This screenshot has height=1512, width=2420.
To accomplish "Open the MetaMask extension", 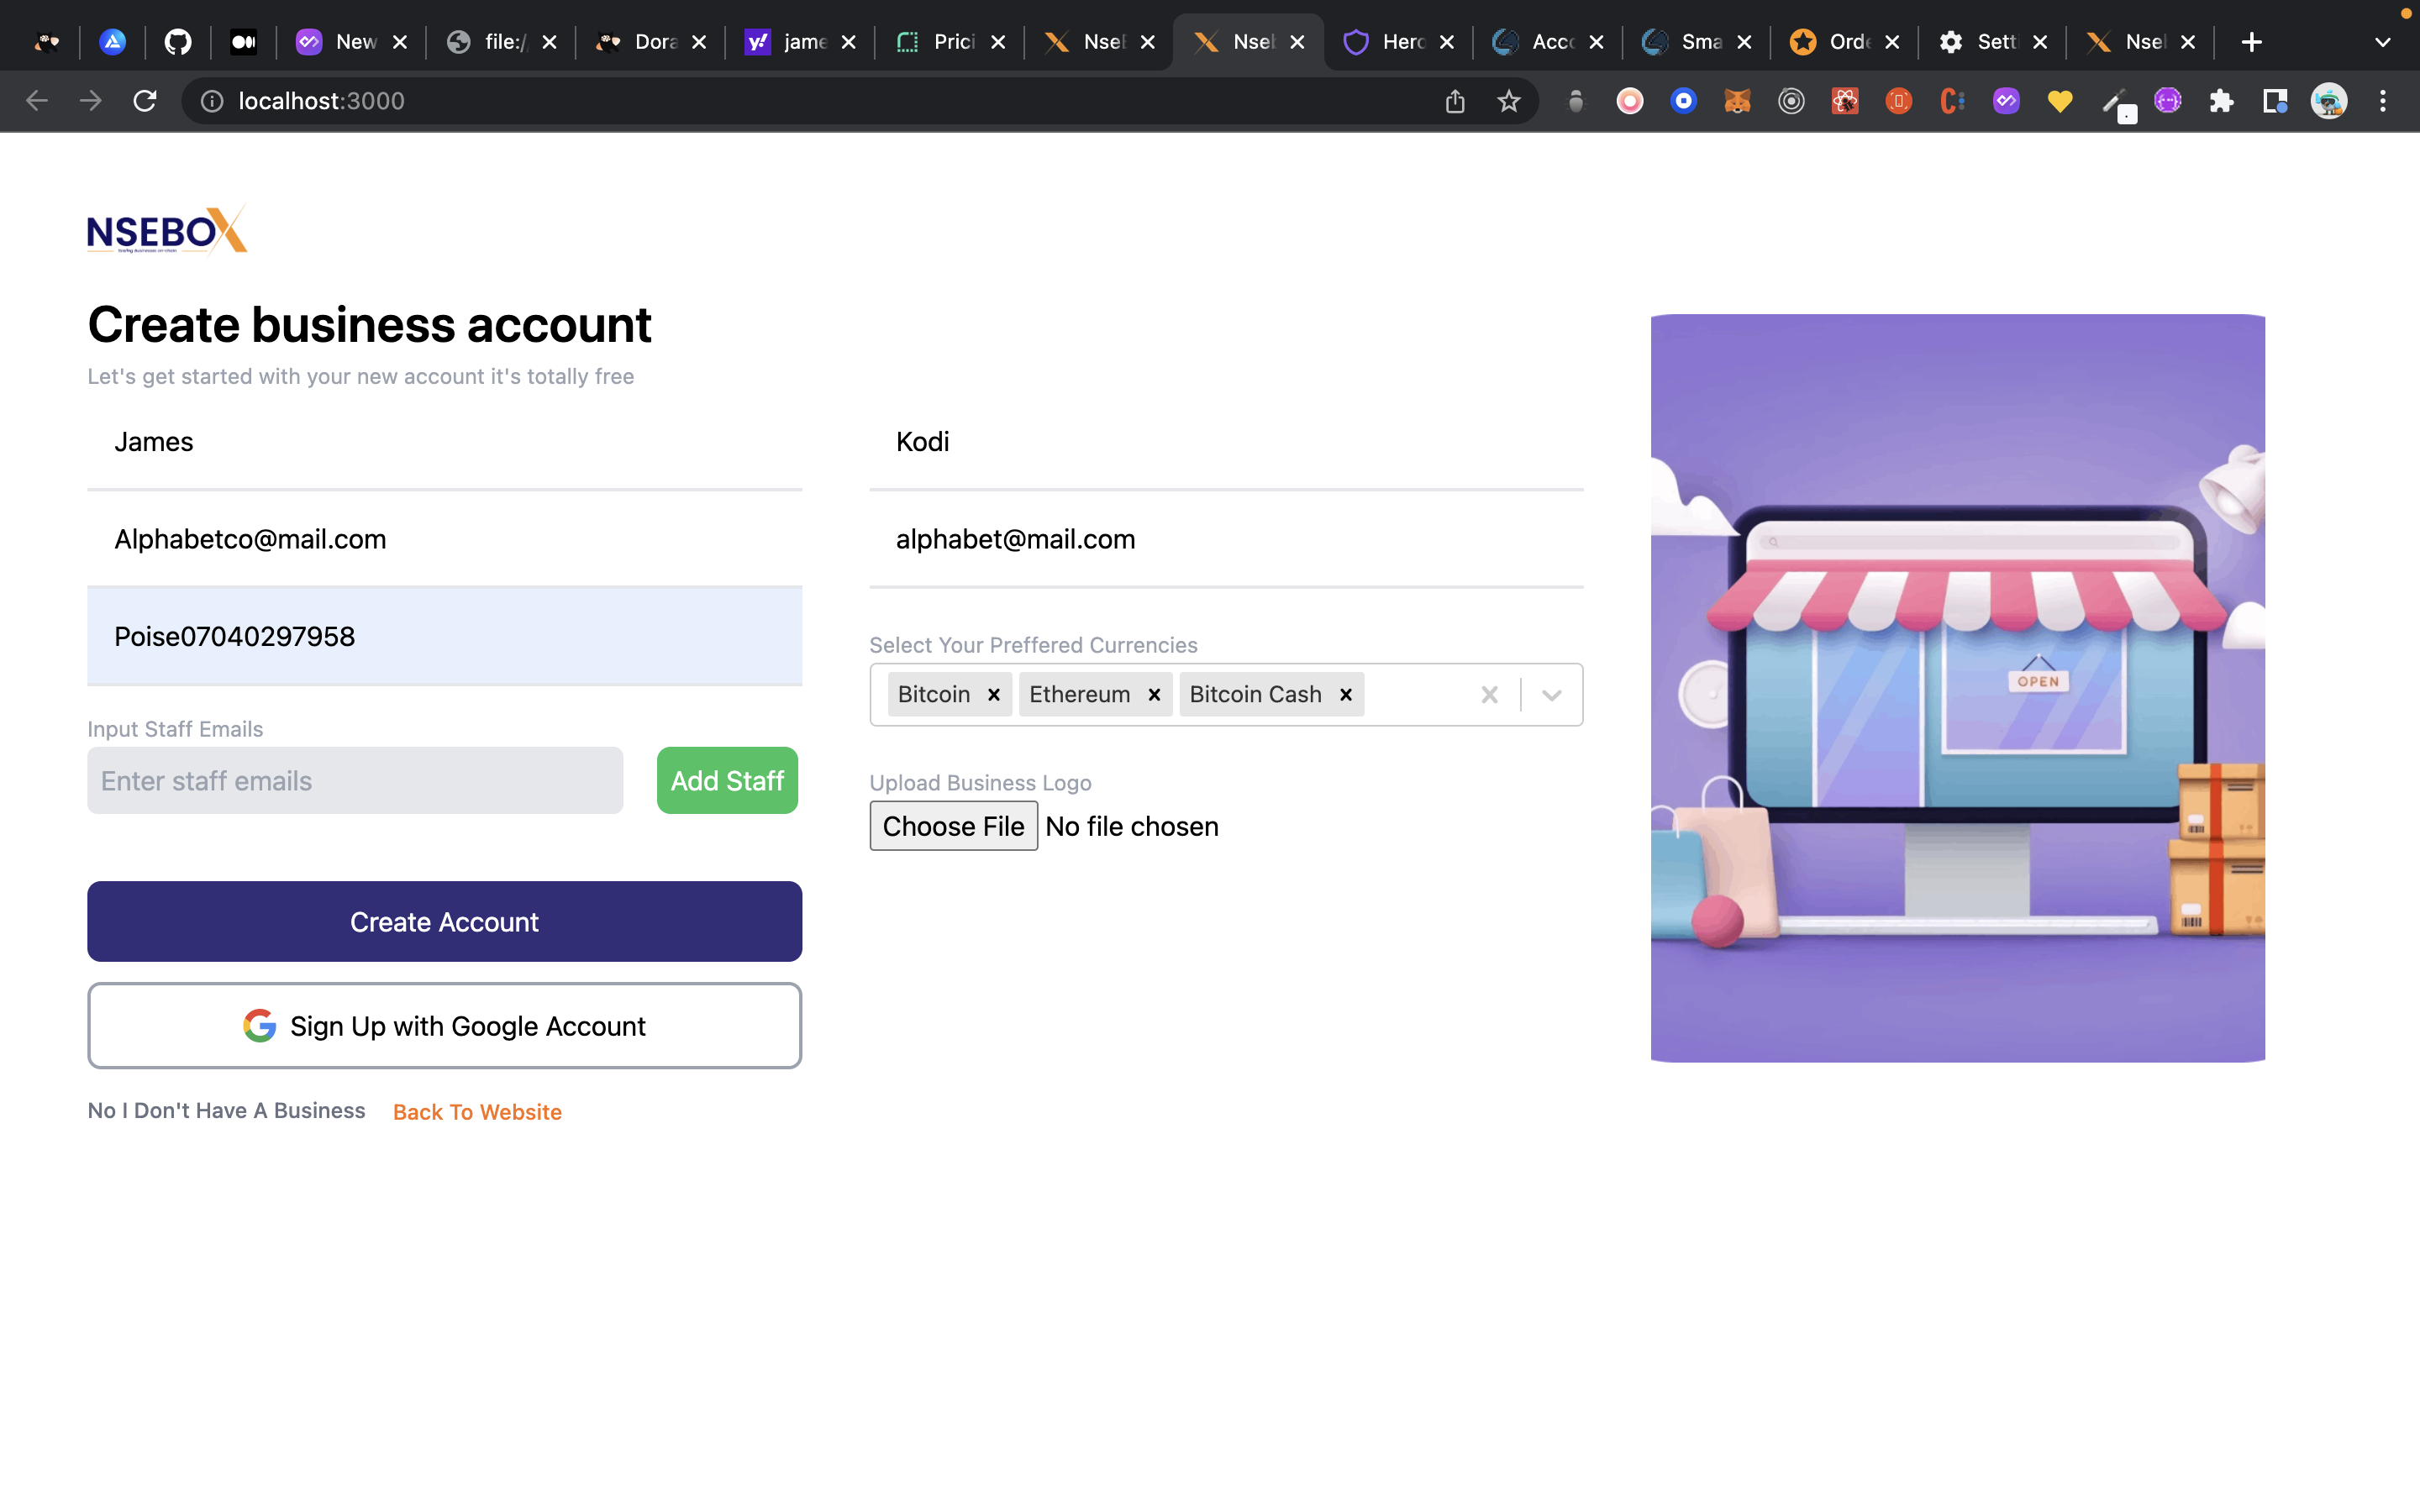I will tap(1738, 100).
